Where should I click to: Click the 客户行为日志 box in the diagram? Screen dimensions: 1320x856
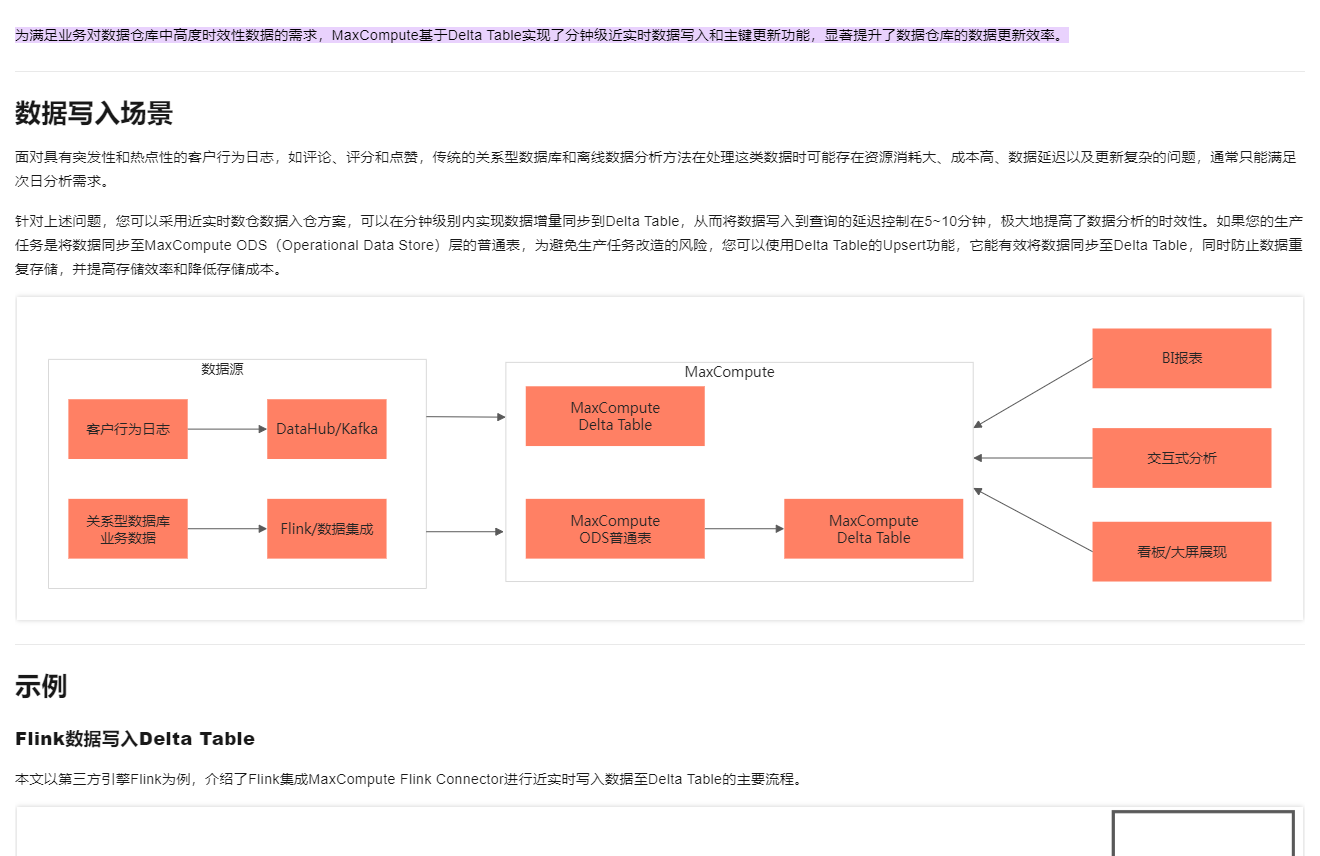click(x=128, y=429)
